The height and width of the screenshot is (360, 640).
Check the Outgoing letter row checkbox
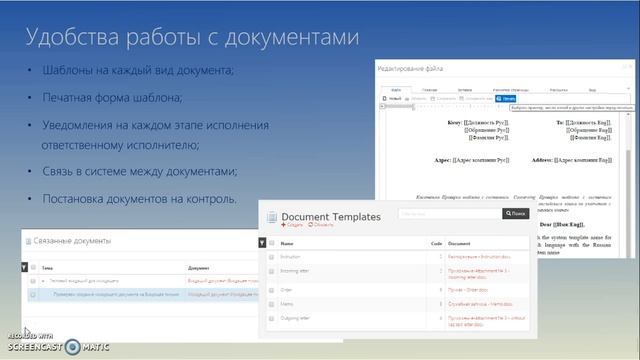271,319
